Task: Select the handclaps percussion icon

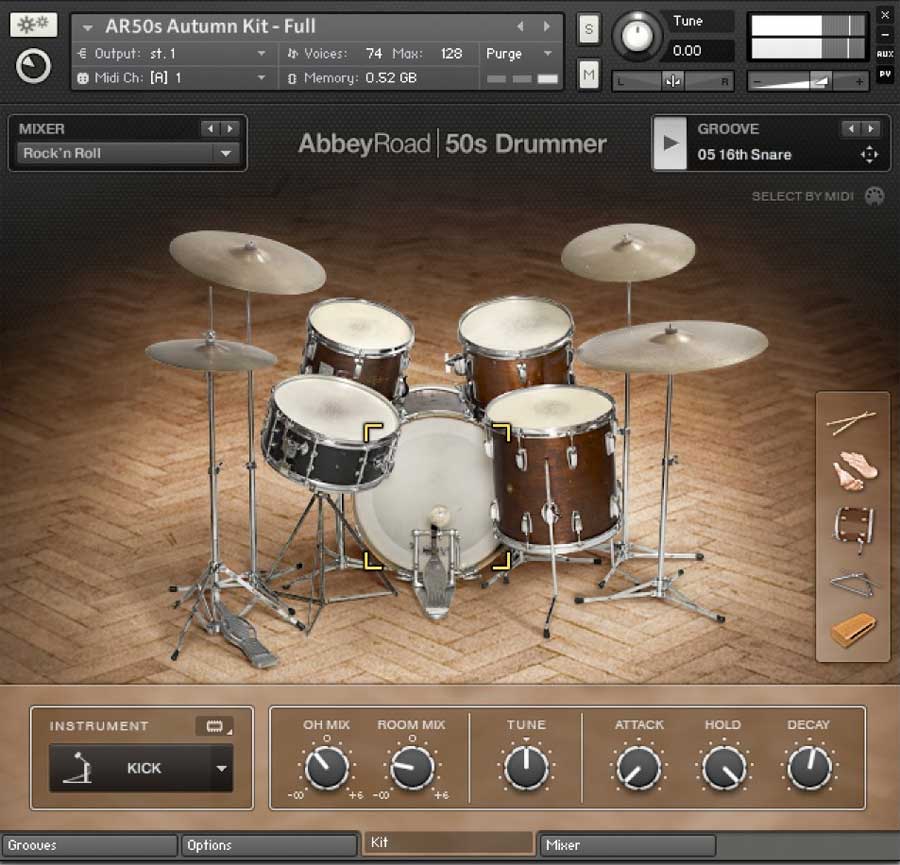Action: tap(855, 471)
